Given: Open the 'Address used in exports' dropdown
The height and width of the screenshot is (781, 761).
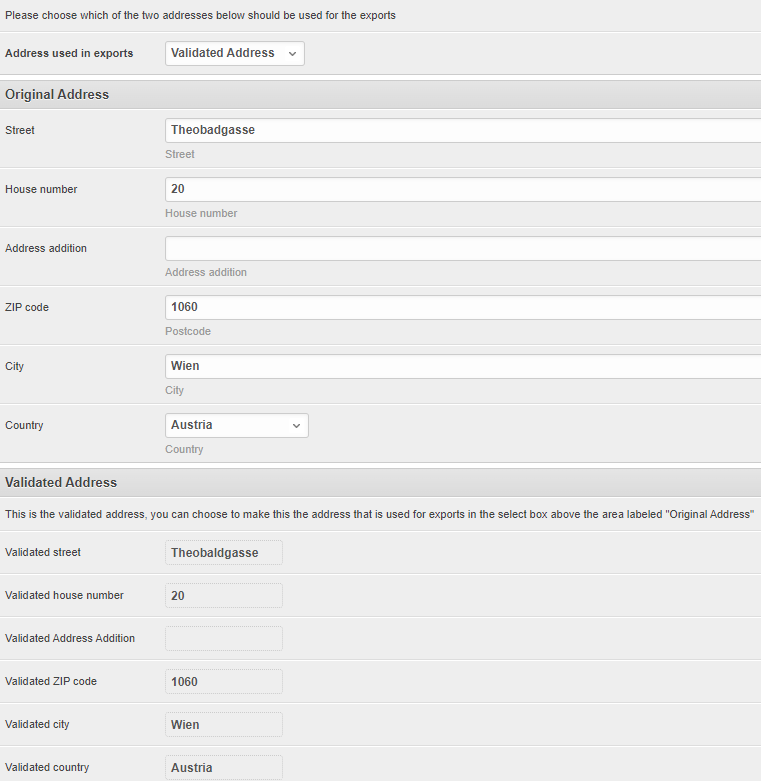Looking at the screenshot, I should pos(235,53).
